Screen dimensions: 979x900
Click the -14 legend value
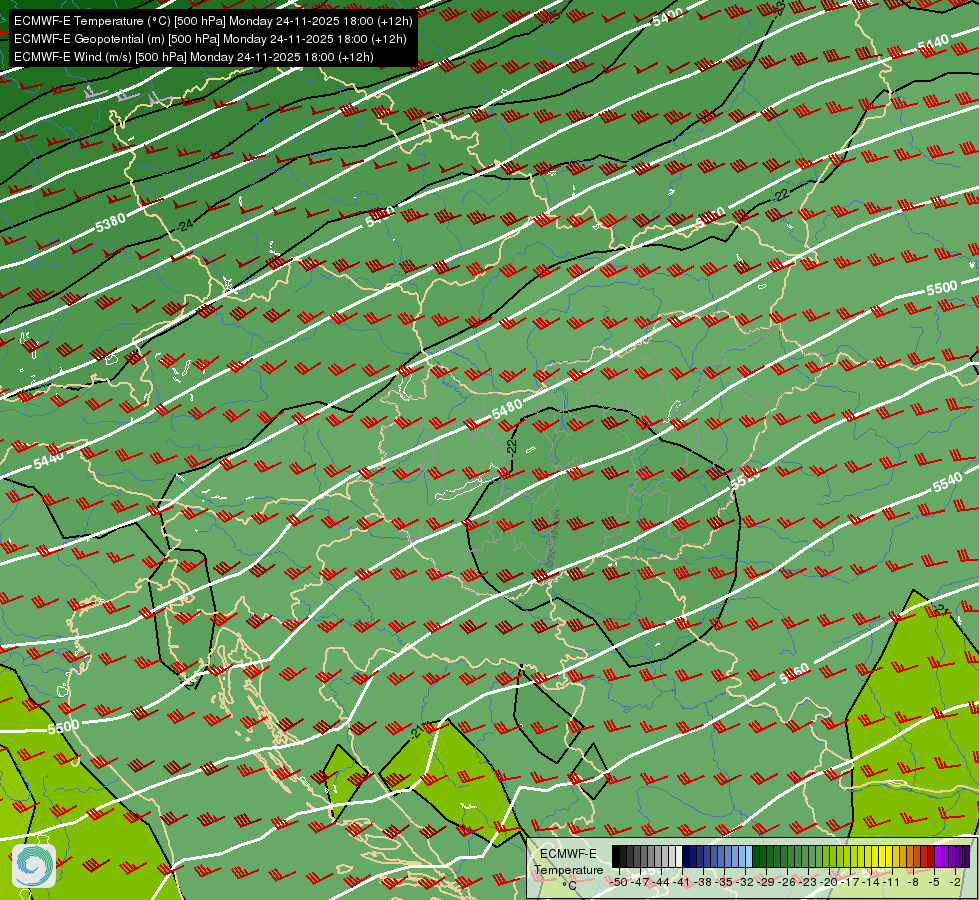coord(872,882)
